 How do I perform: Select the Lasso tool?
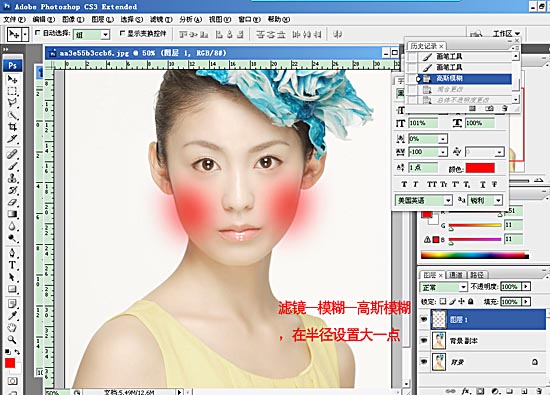[x=12, y=103]
